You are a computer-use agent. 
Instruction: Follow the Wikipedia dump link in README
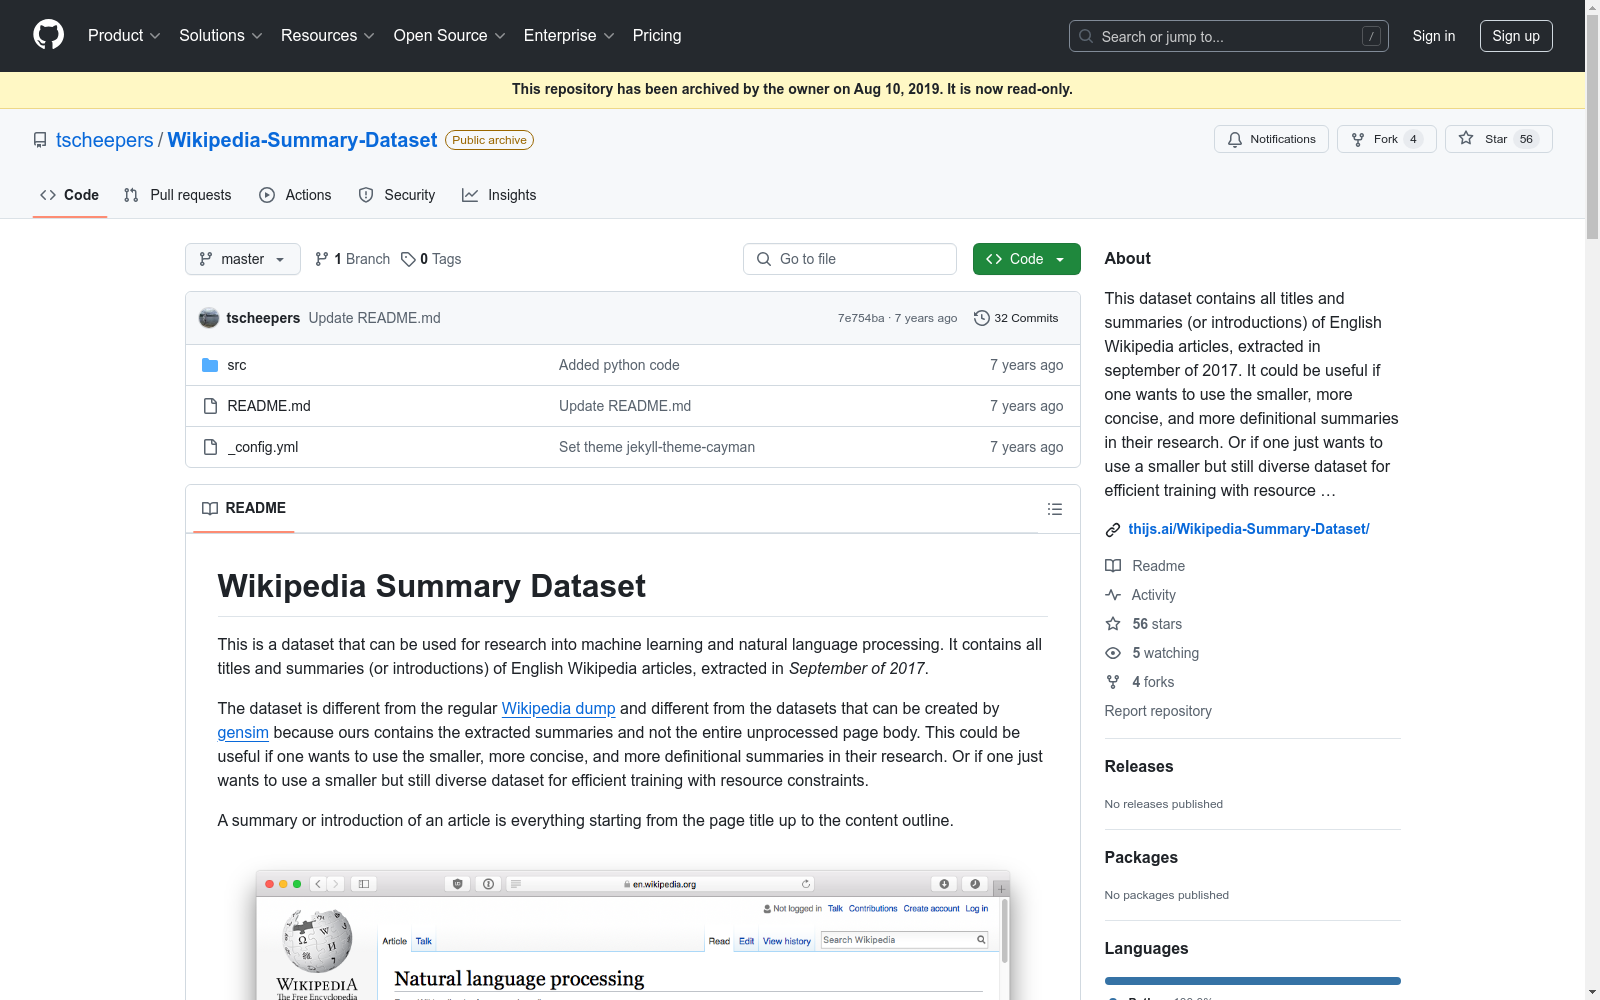(x=558, y=708)
